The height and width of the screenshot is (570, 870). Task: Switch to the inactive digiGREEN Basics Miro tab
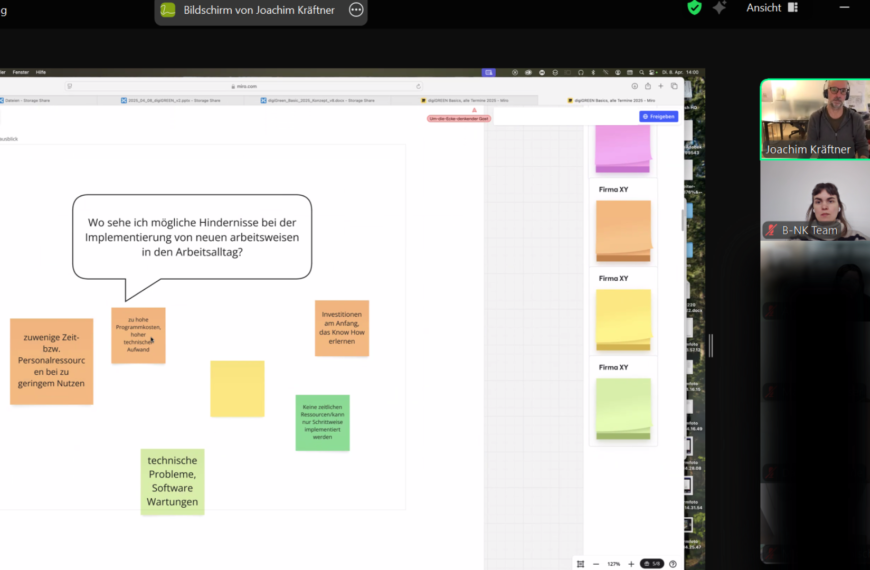(464, 100)
